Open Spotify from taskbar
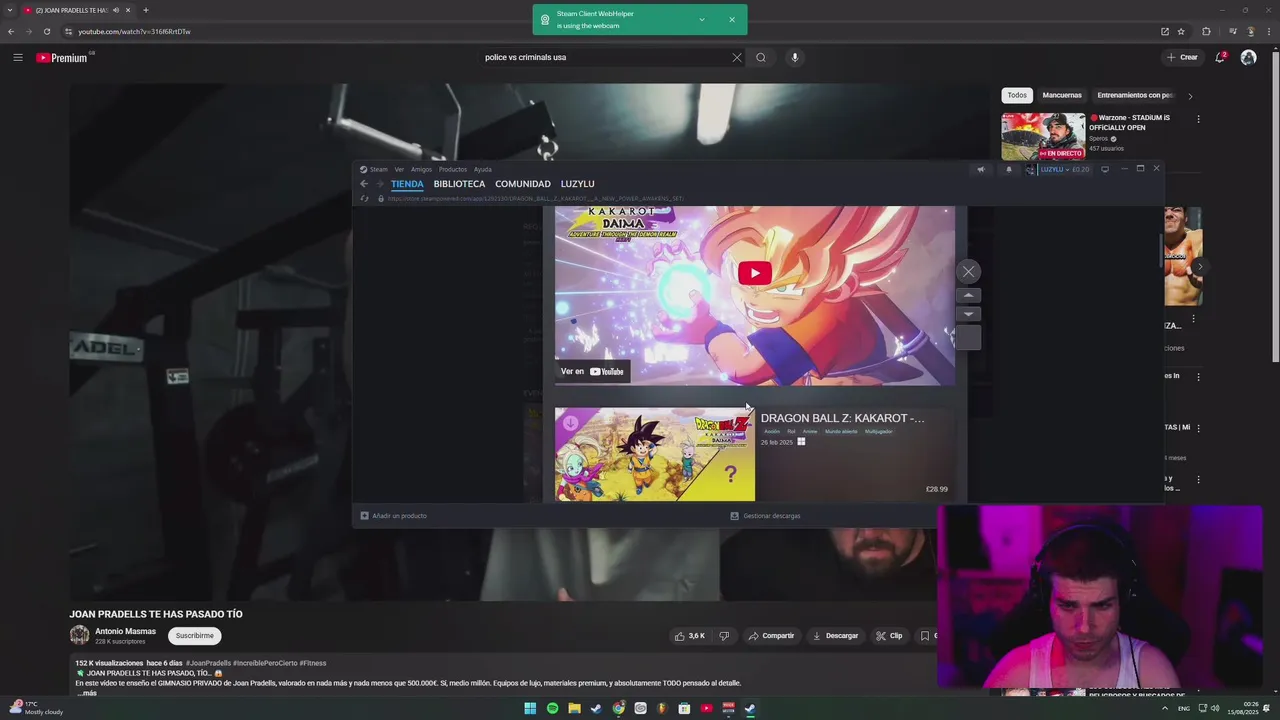 pyautogui.click(x=552, y=708)
